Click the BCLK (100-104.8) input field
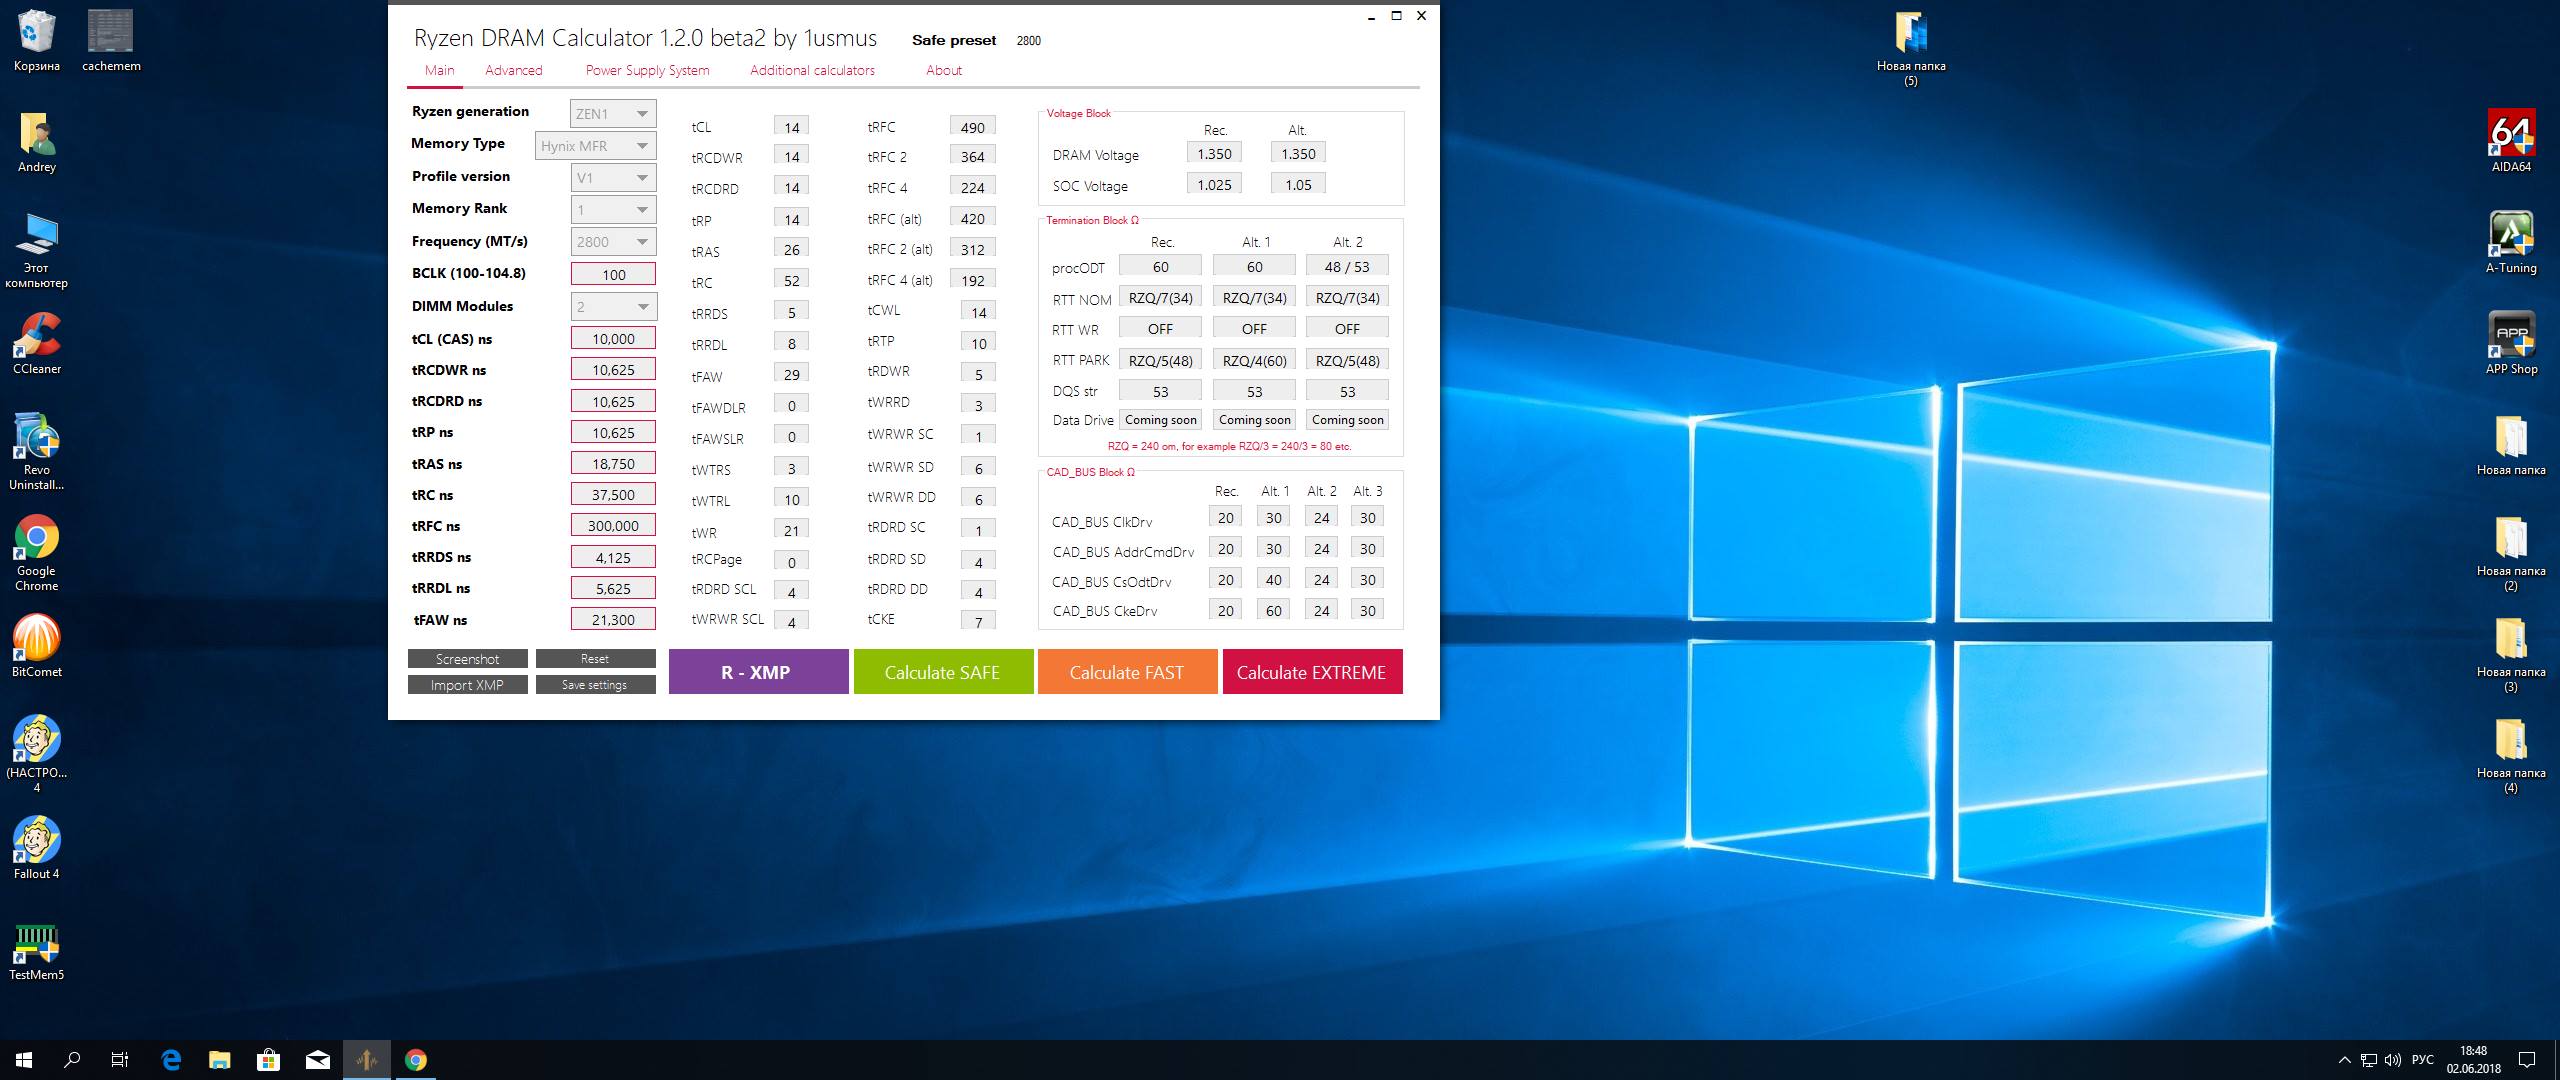The height and width of the screenshot is (1080, 2560). coord(613,274)
